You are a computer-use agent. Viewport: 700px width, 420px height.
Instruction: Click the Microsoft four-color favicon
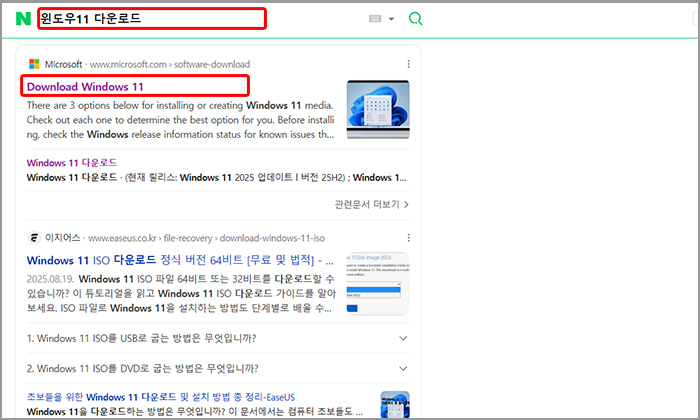(x=34, y=64)
